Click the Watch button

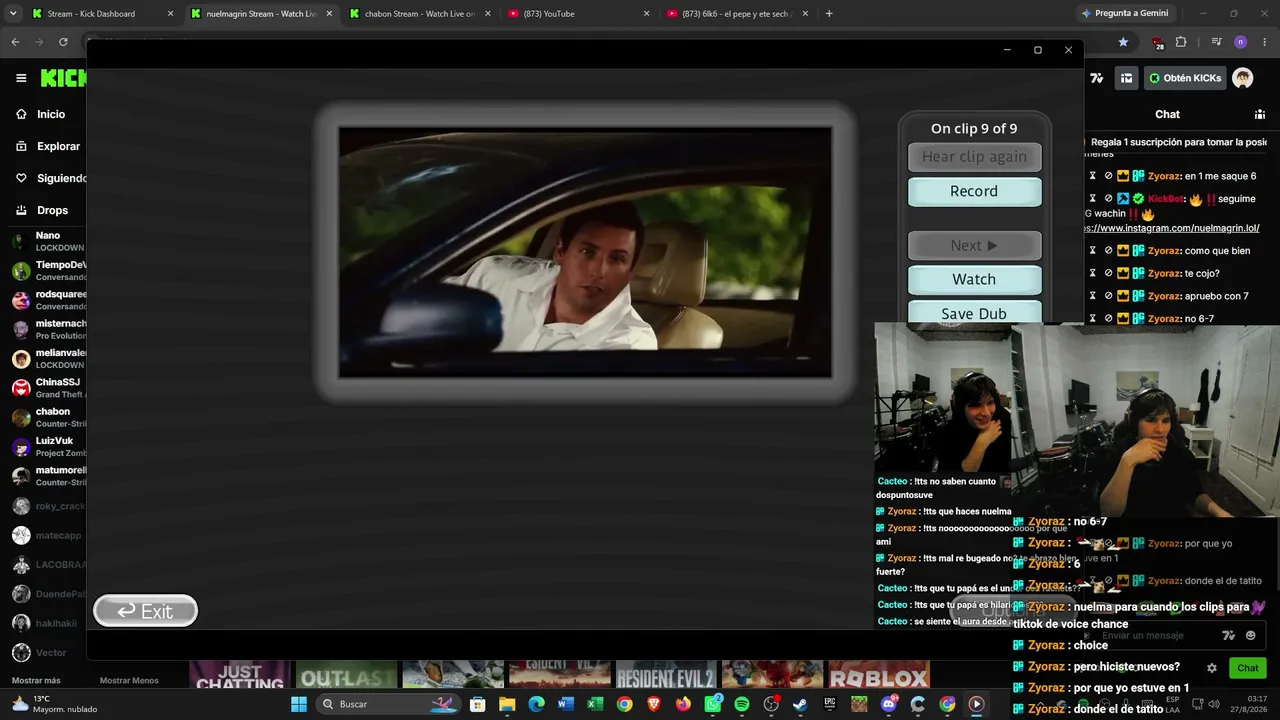pos(974,279)
